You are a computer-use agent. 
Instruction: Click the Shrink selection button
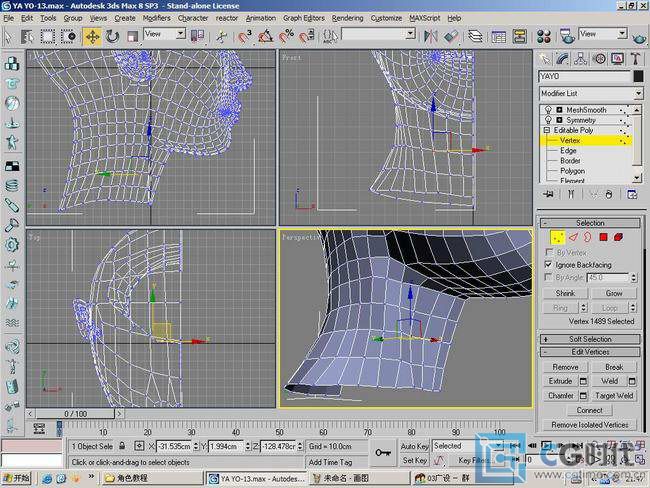(565, 293)
